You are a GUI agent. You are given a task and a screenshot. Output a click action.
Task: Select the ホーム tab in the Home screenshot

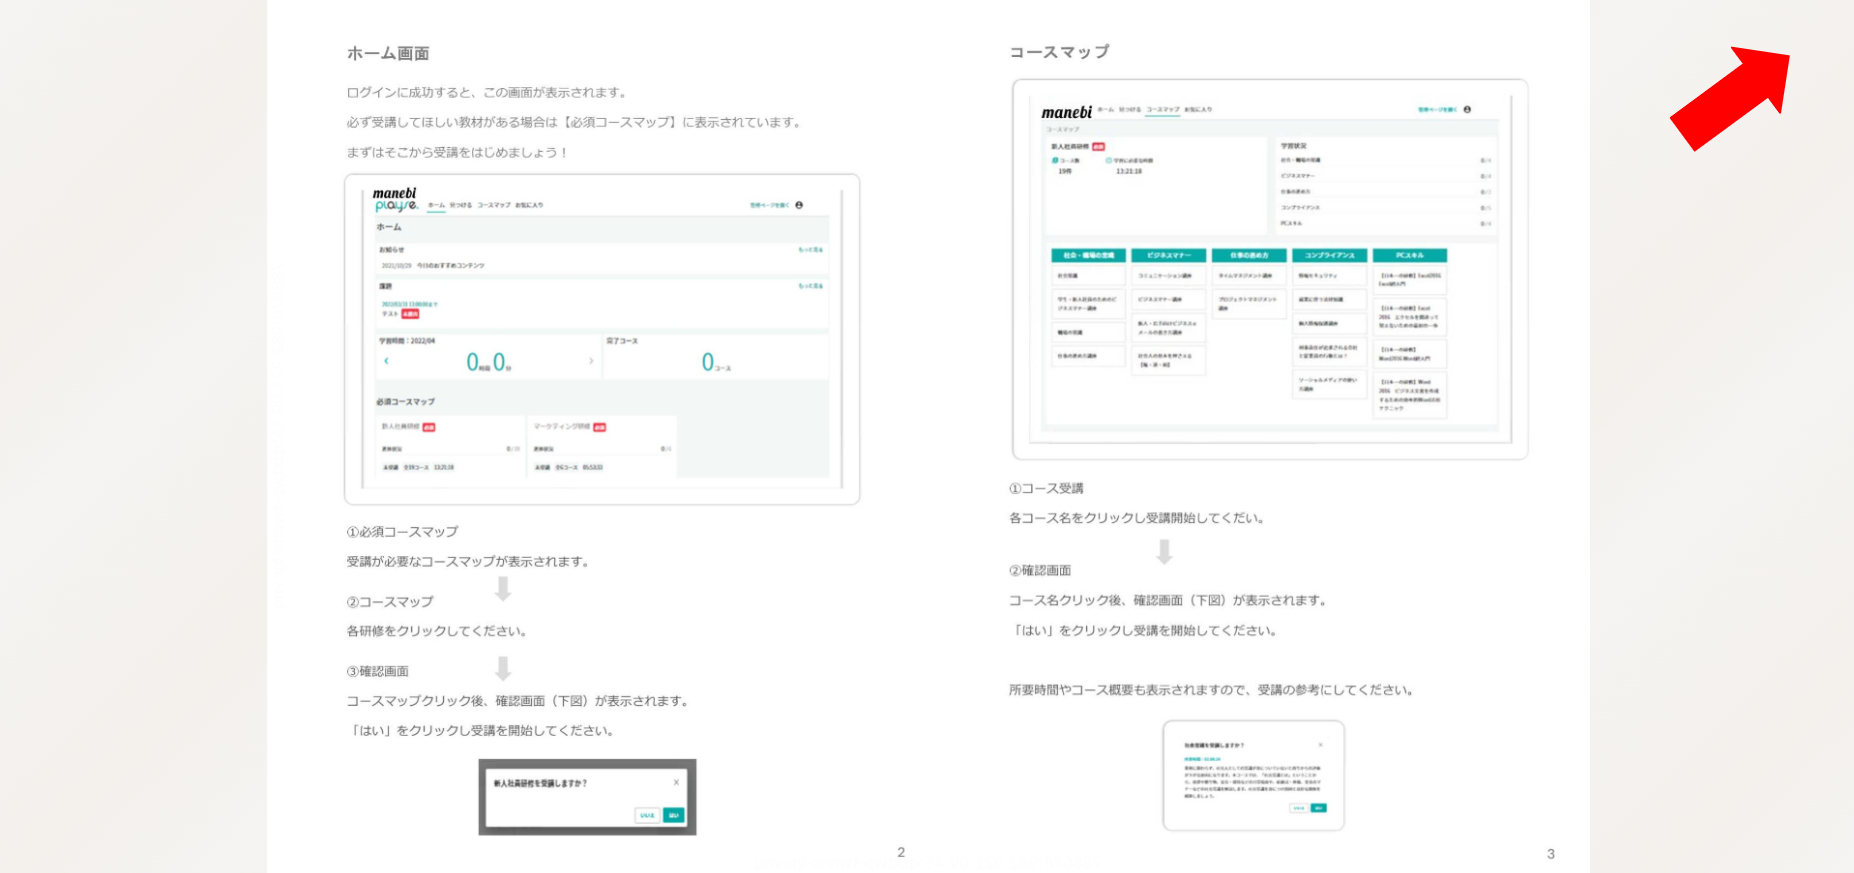[436, 205]
